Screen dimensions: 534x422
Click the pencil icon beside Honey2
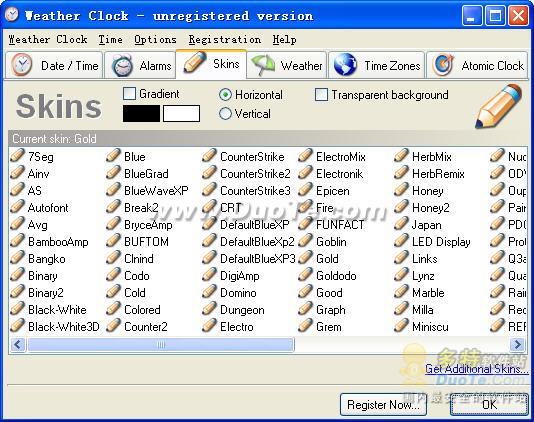402,207
